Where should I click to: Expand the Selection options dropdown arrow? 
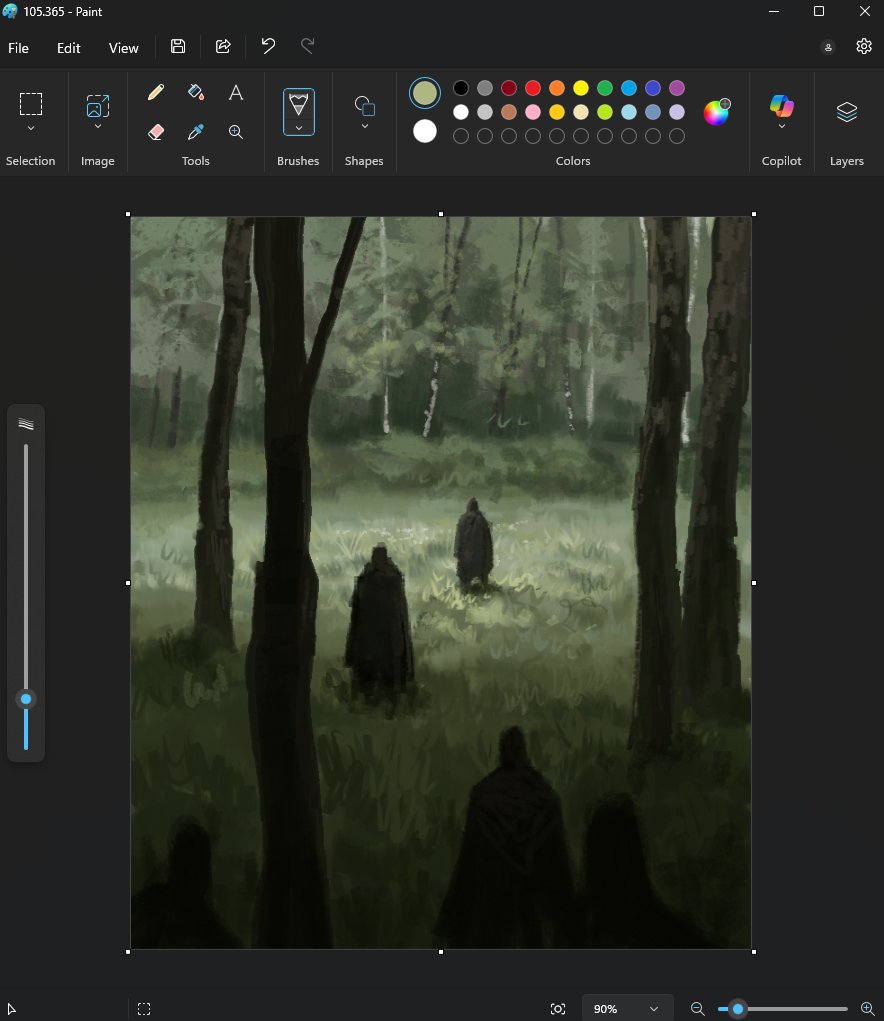(x=31, y=128)
